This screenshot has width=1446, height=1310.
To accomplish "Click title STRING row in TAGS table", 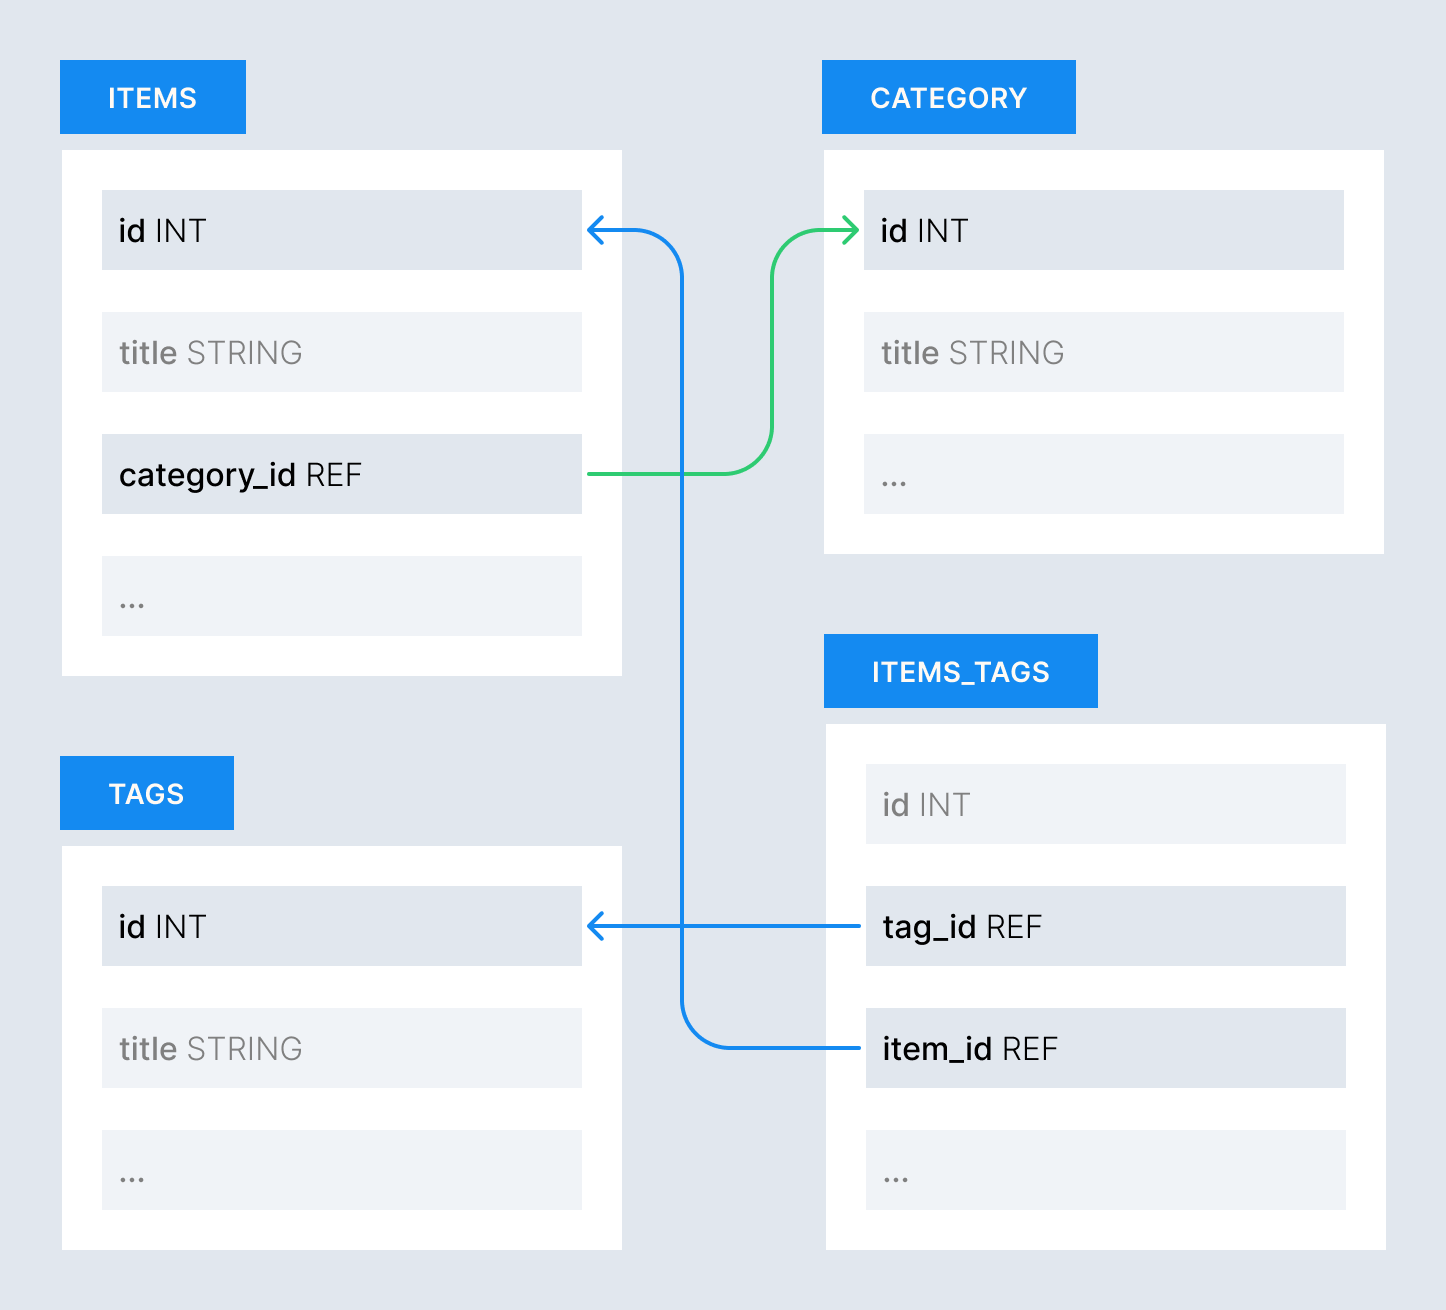I will tap(341, 1048).
